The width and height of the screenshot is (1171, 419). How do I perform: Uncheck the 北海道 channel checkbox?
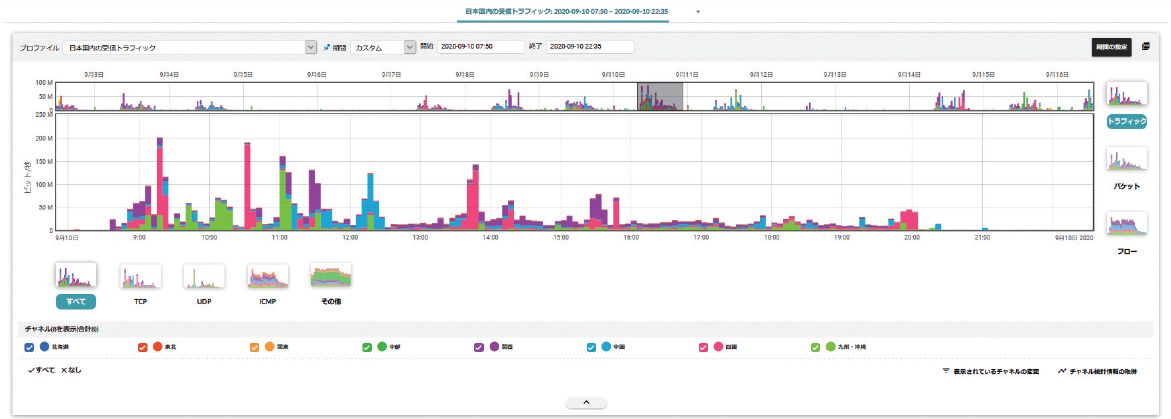29,347
